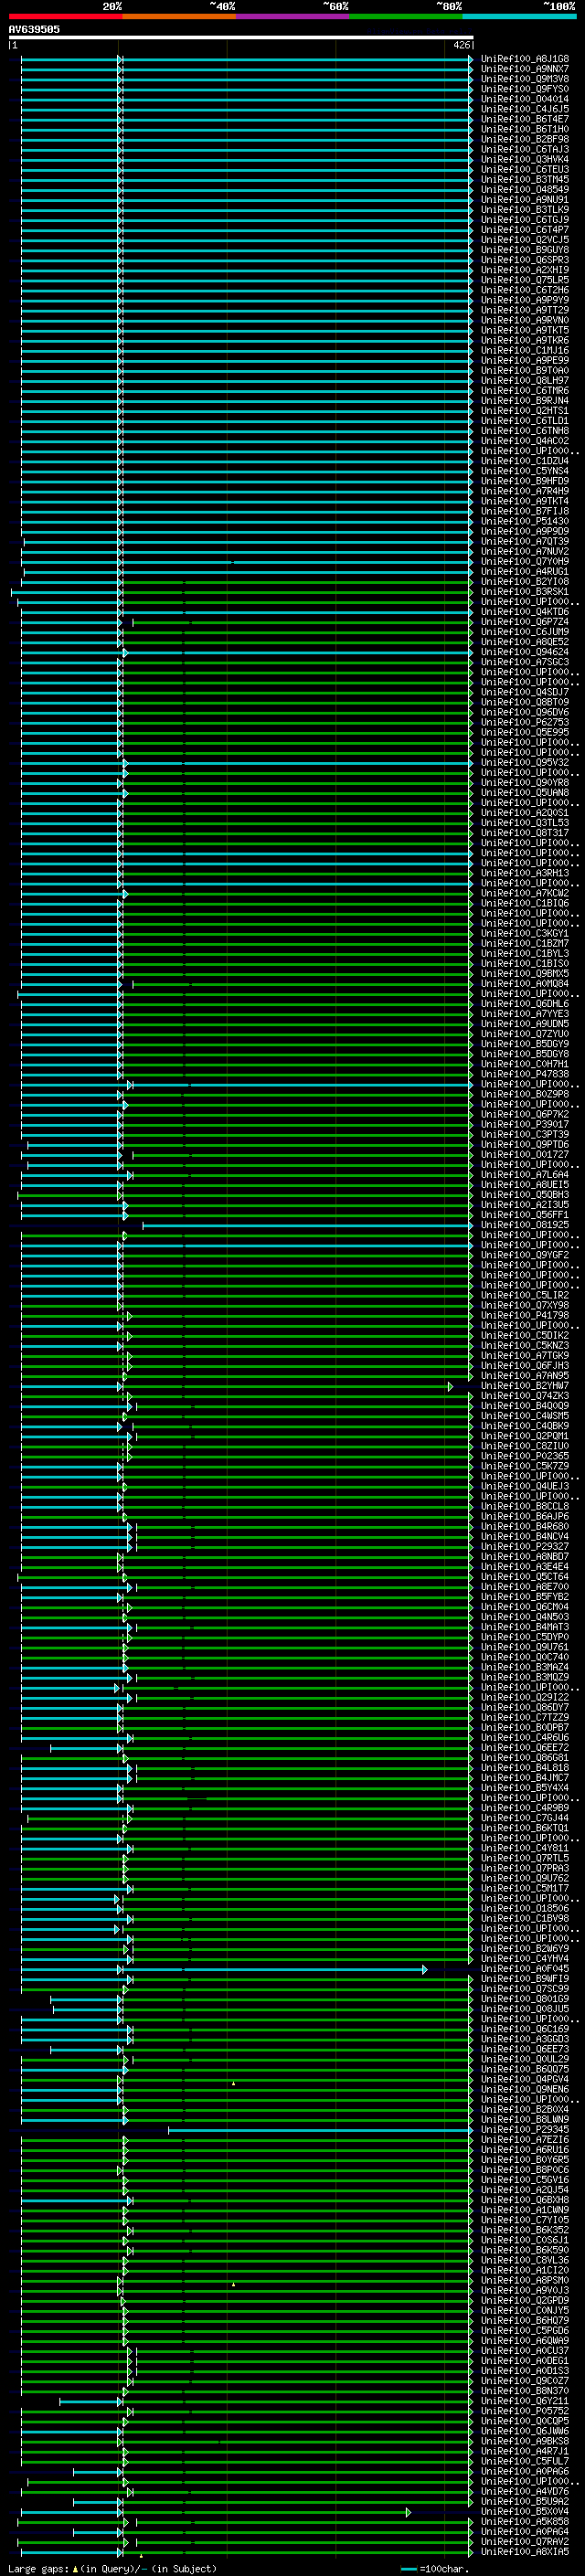Select UniRef100_P05752 entry
Screen dimensions: 585x2576
tap(524, 2410)
